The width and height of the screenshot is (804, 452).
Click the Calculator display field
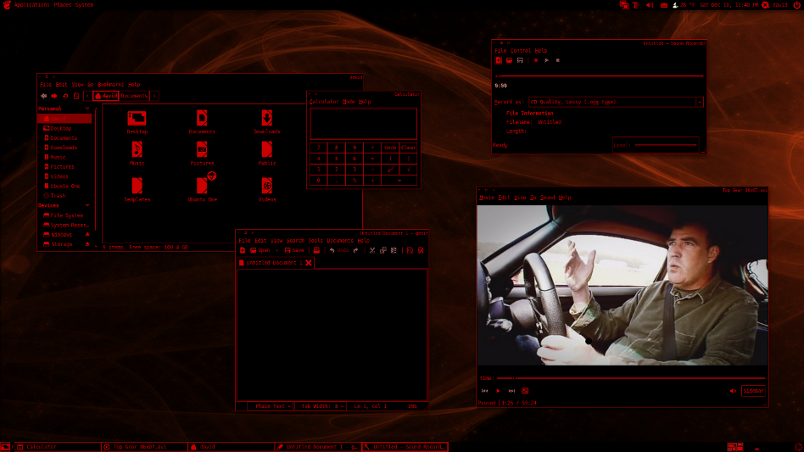point(363,124)
